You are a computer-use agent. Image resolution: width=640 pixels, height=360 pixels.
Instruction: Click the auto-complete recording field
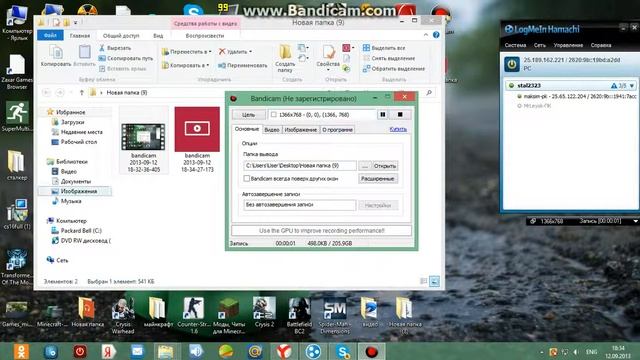click(300, 205)
